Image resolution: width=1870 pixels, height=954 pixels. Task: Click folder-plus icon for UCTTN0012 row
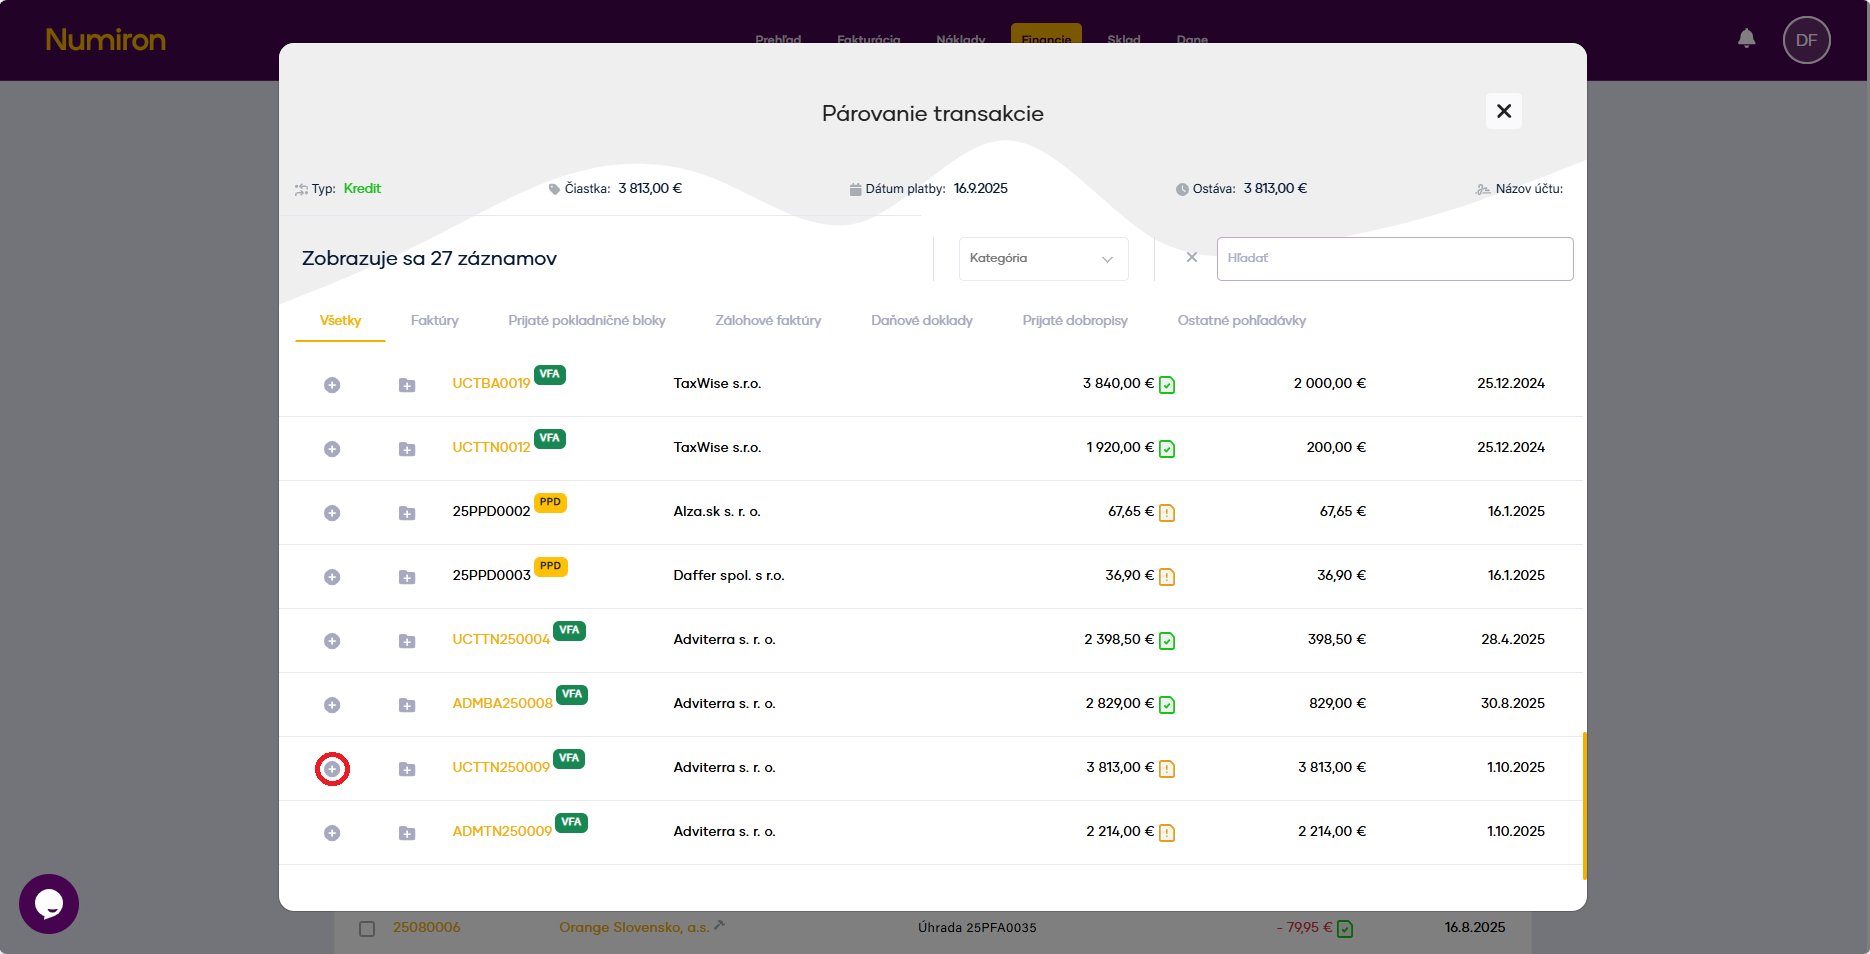pyautogui.click(x=407, y=449)
